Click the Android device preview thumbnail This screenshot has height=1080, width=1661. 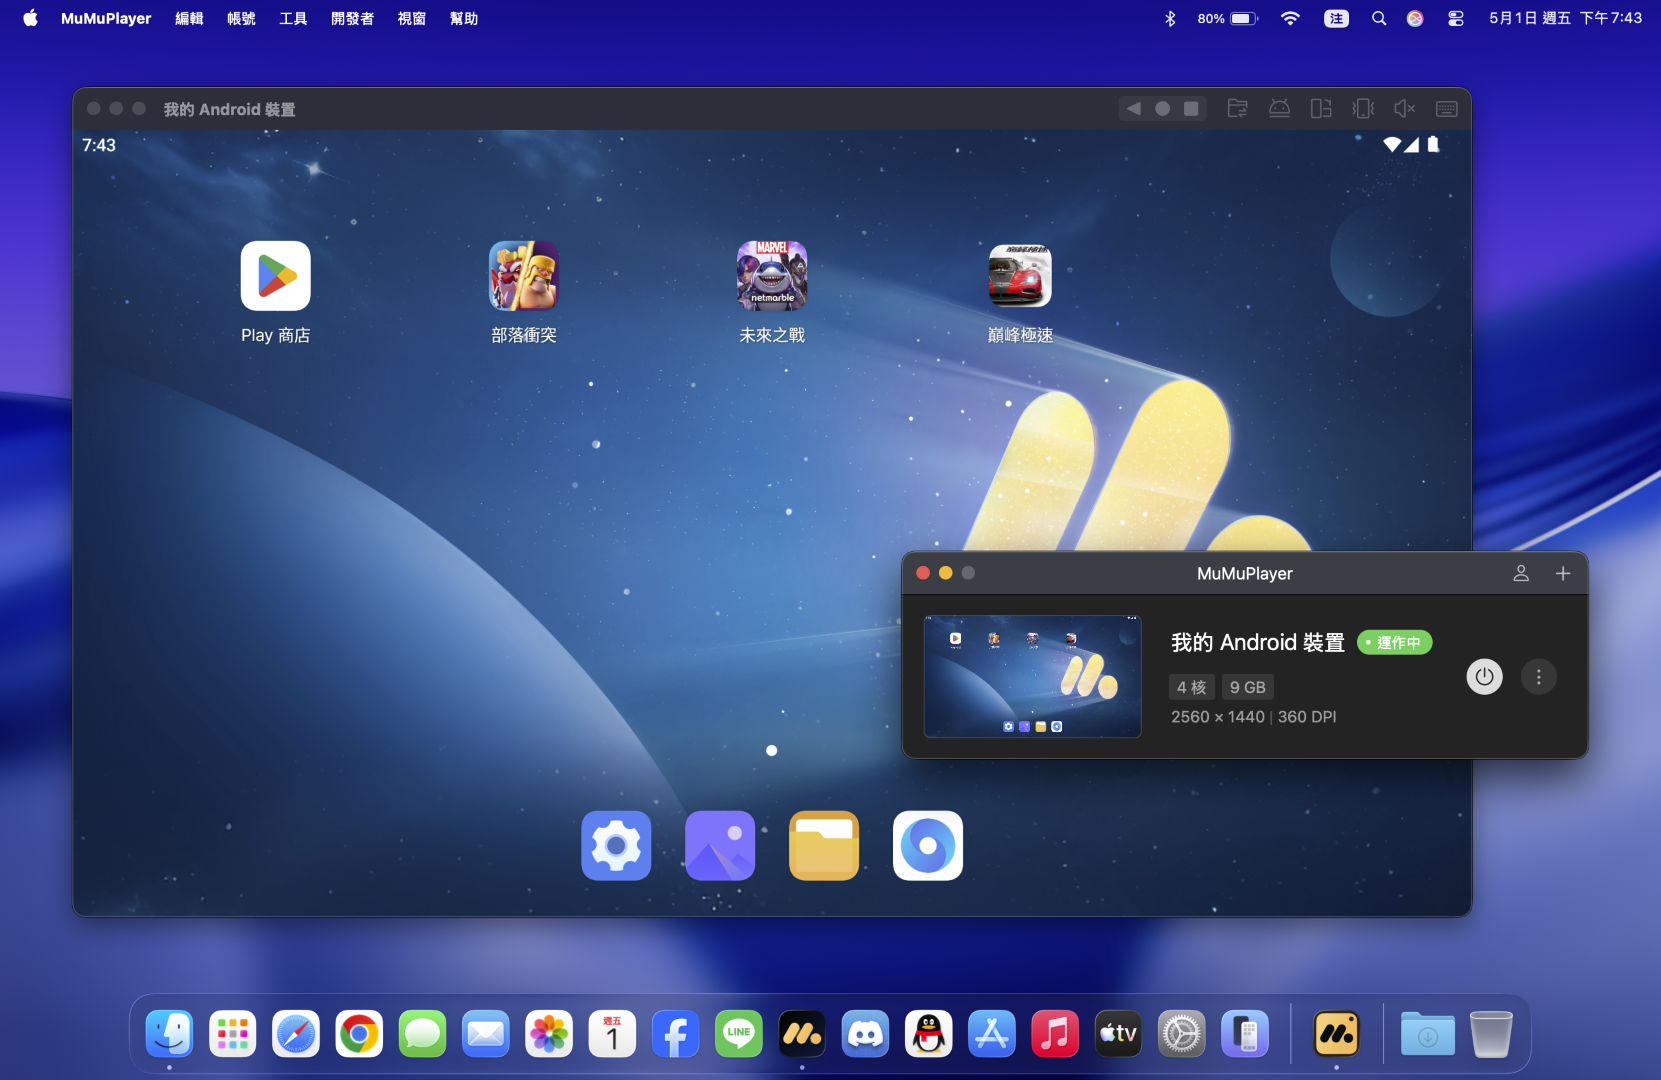1033,677
